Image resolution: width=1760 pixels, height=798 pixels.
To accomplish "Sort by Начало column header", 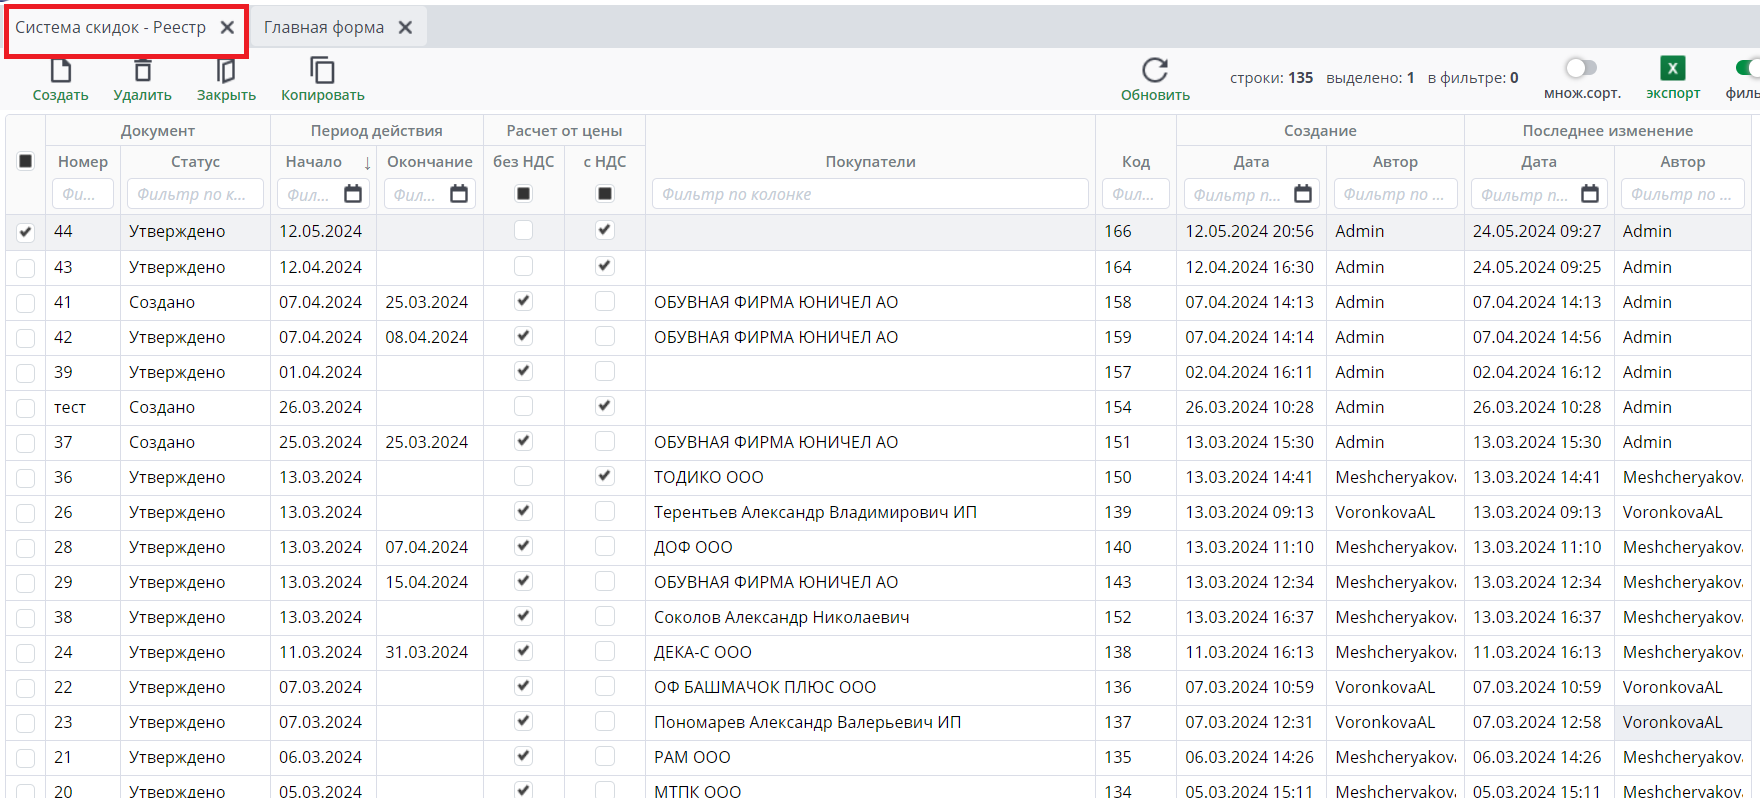I will (314, 162).
